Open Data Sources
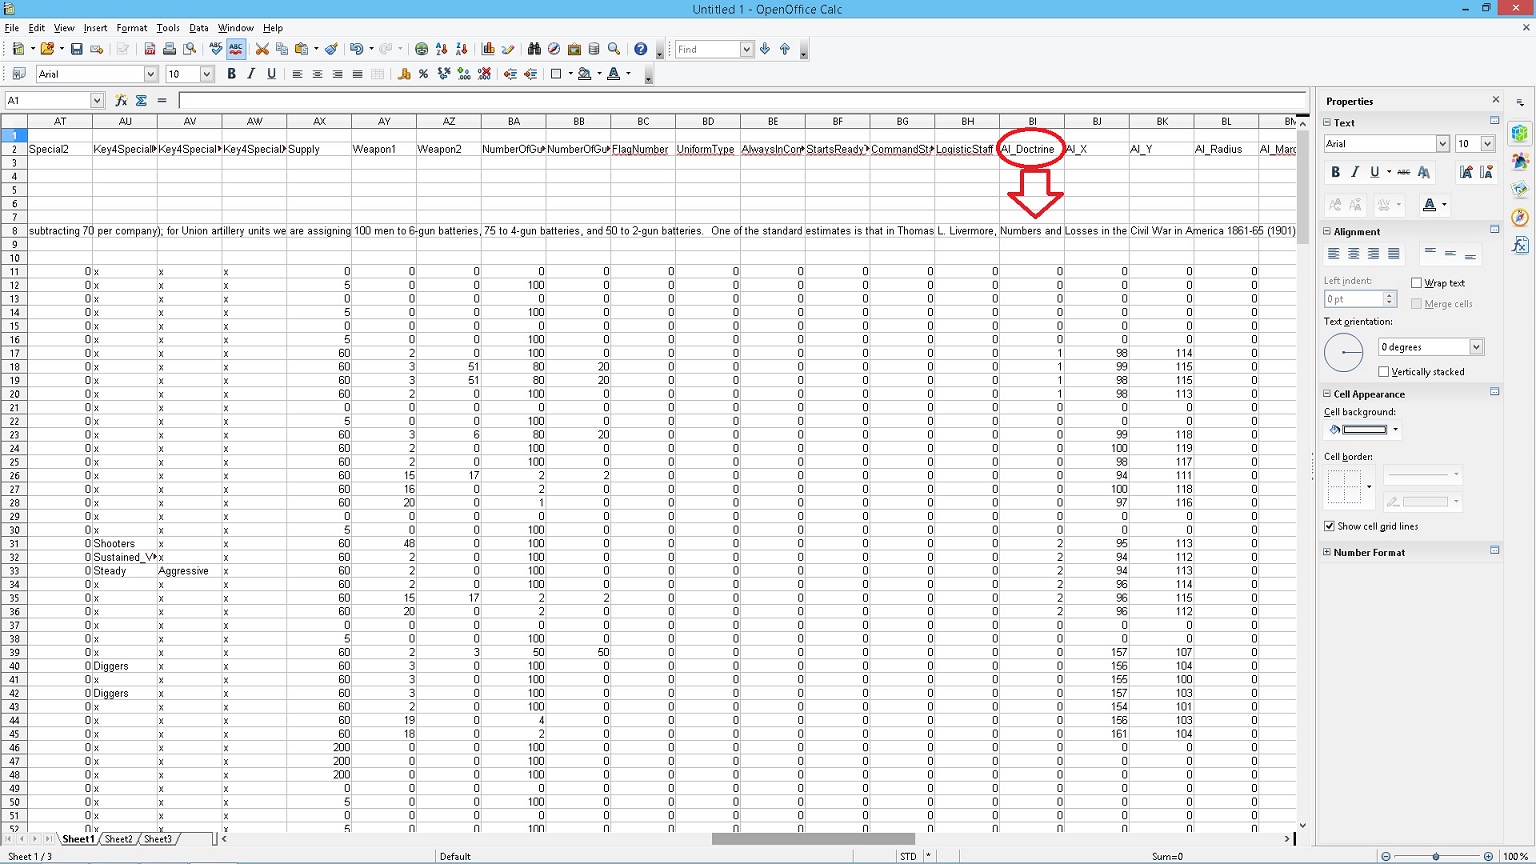 (594, 49)
